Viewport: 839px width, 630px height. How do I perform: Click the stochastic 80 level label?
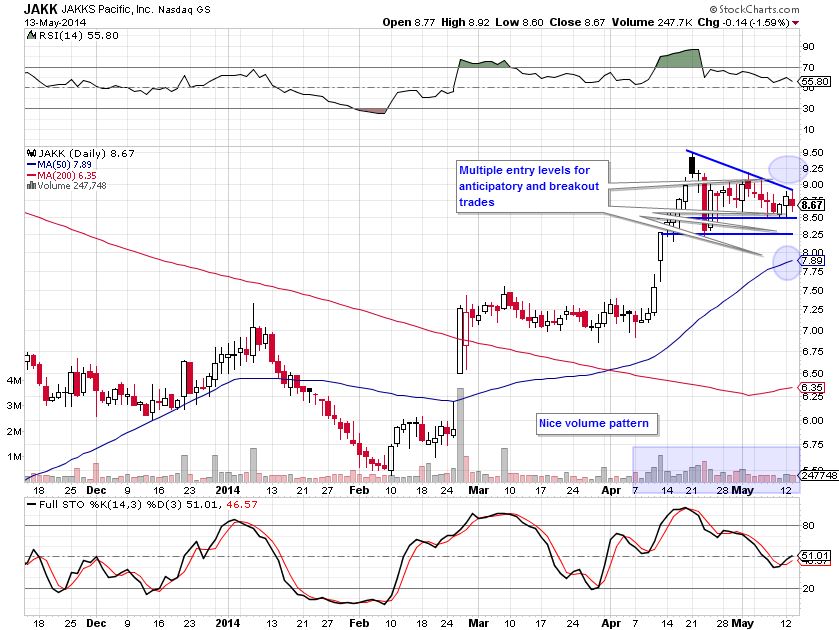[x=808, y=526]
